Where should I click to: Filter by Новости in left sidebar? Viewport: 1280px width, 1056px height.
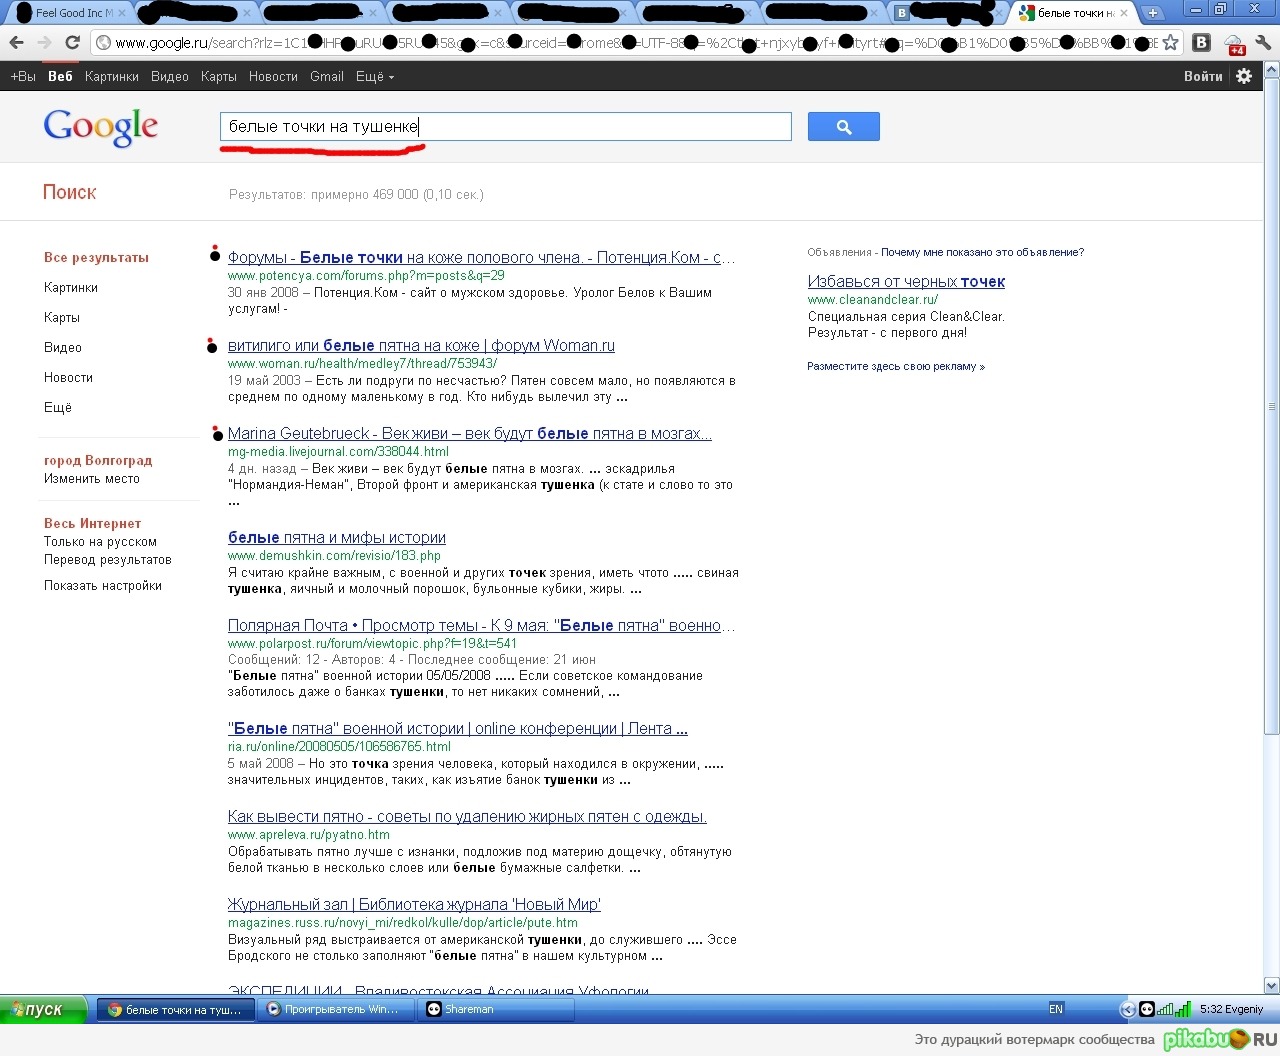[x=68, y=377]
